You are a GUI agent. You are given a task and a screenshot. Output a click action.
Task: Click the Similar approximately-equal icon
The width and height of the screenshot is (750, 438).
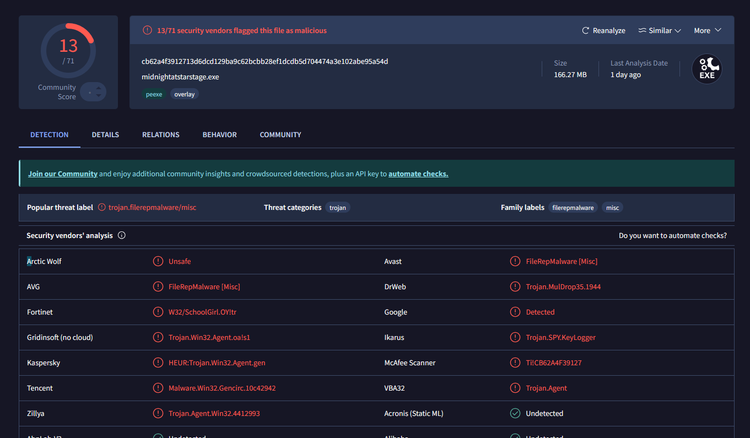tap(642, 31)
